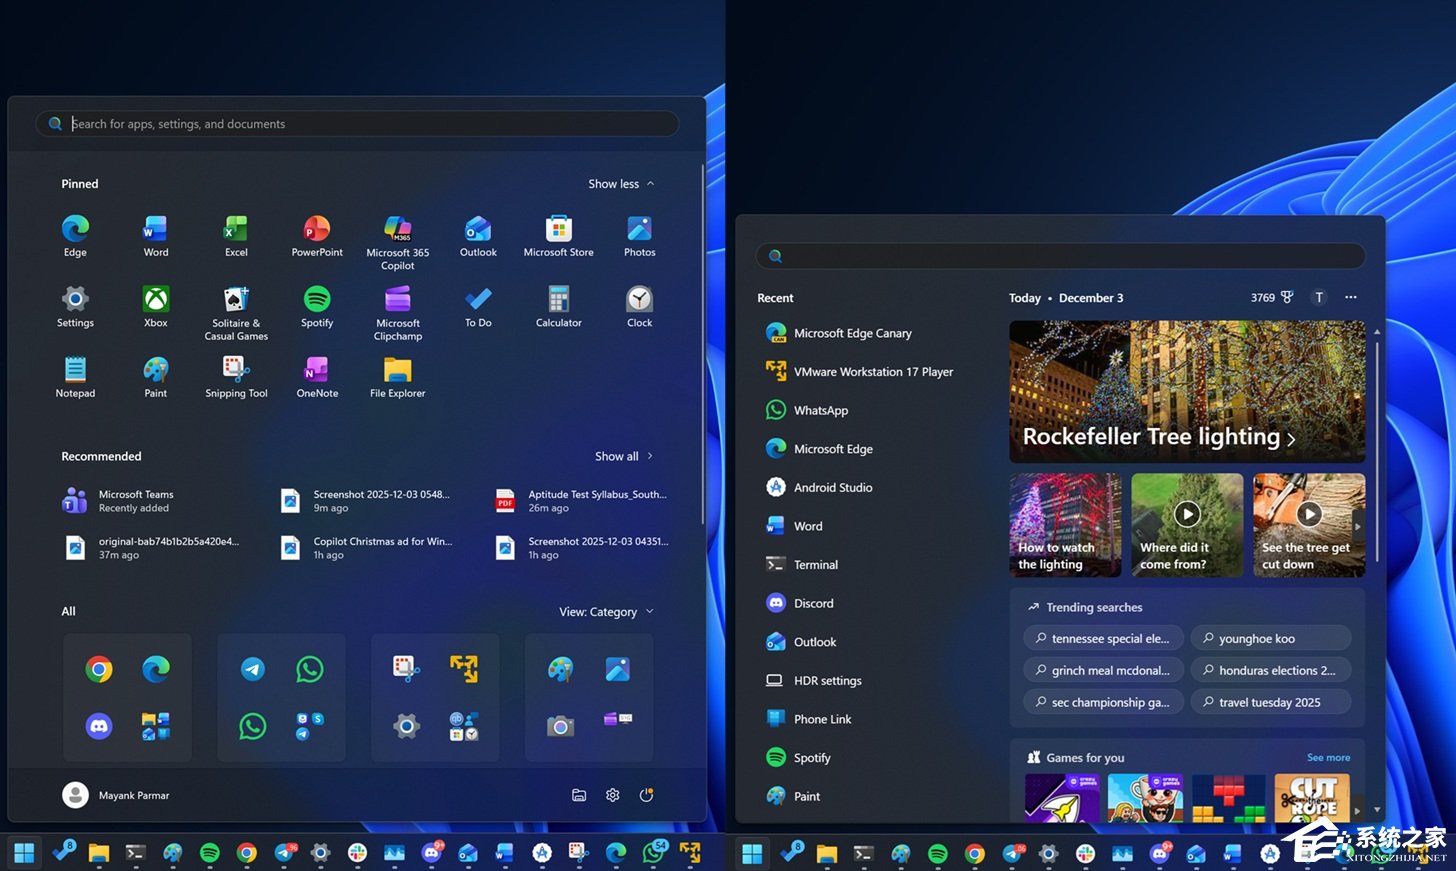Play the Where did it come from video
The height and width of the screenshot is (871, 1456).
(x=1186, y=514)
